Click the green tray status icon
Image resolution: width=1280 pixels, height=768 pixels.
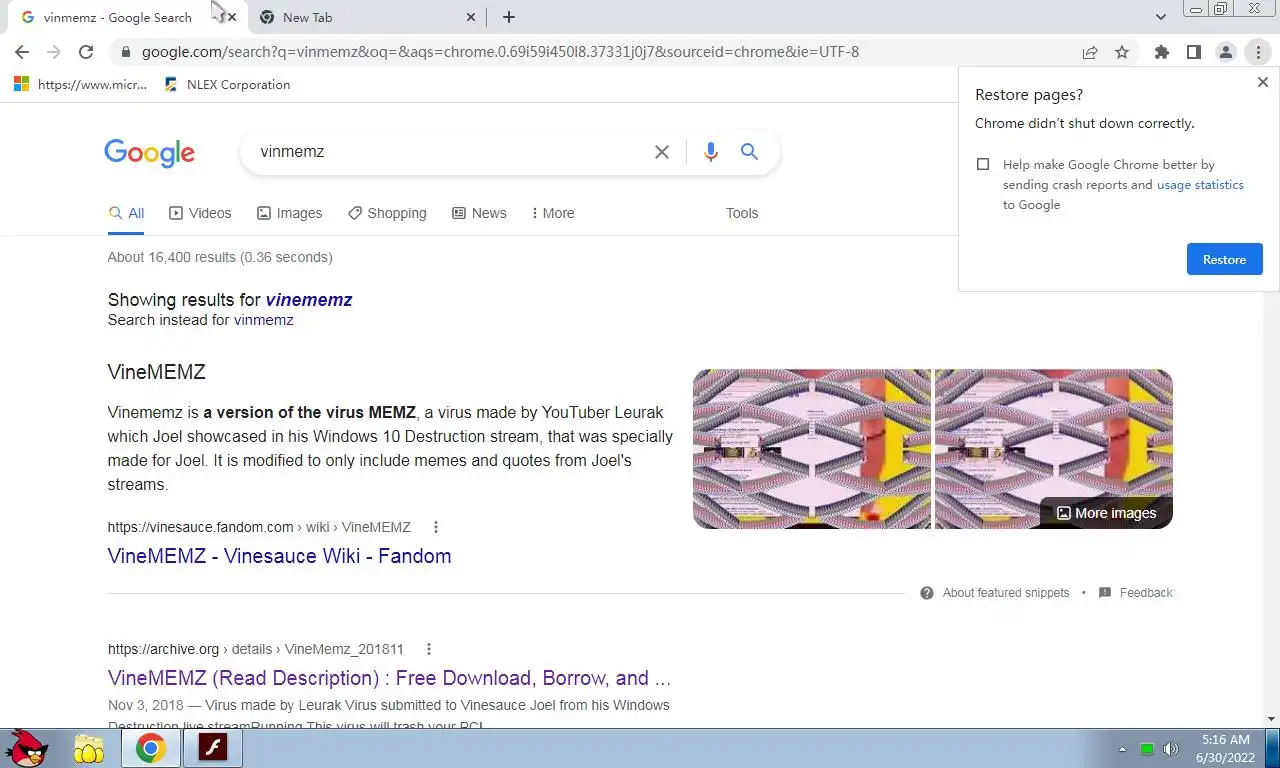click(1147, 749)
